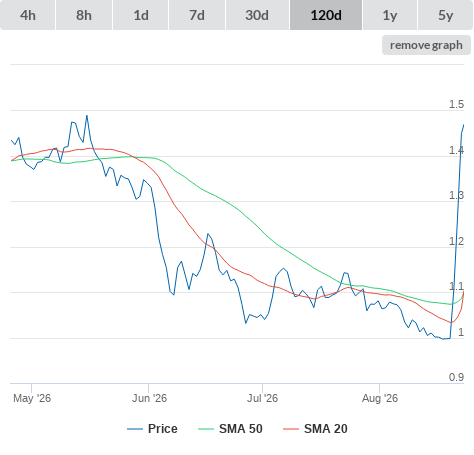This screenshot has height=455, width=474.
Task: Click the Jun '26 axis tick label
Action: 149,398
